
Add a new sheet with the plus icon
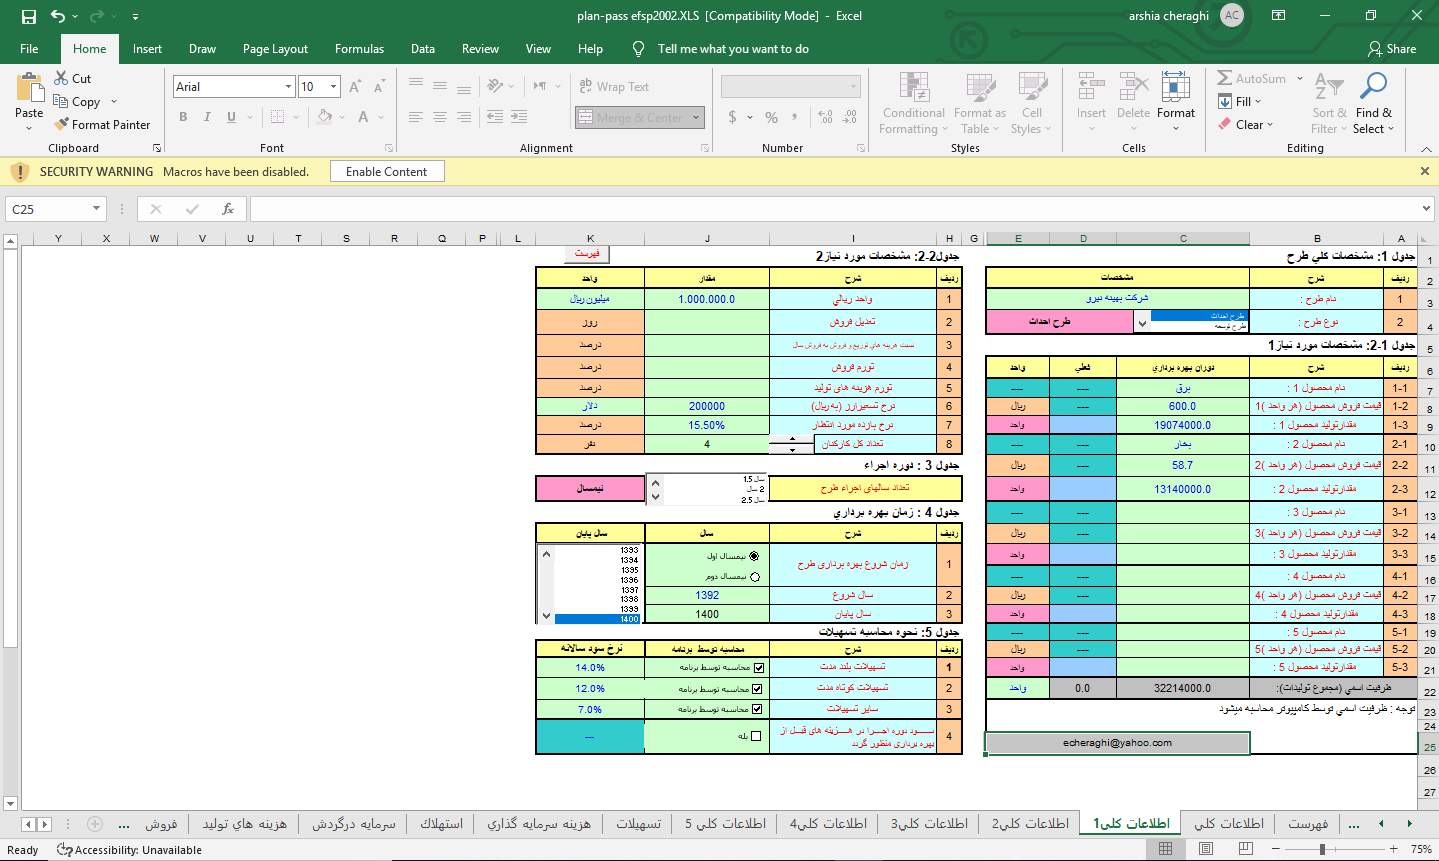[x=95, y=824]
